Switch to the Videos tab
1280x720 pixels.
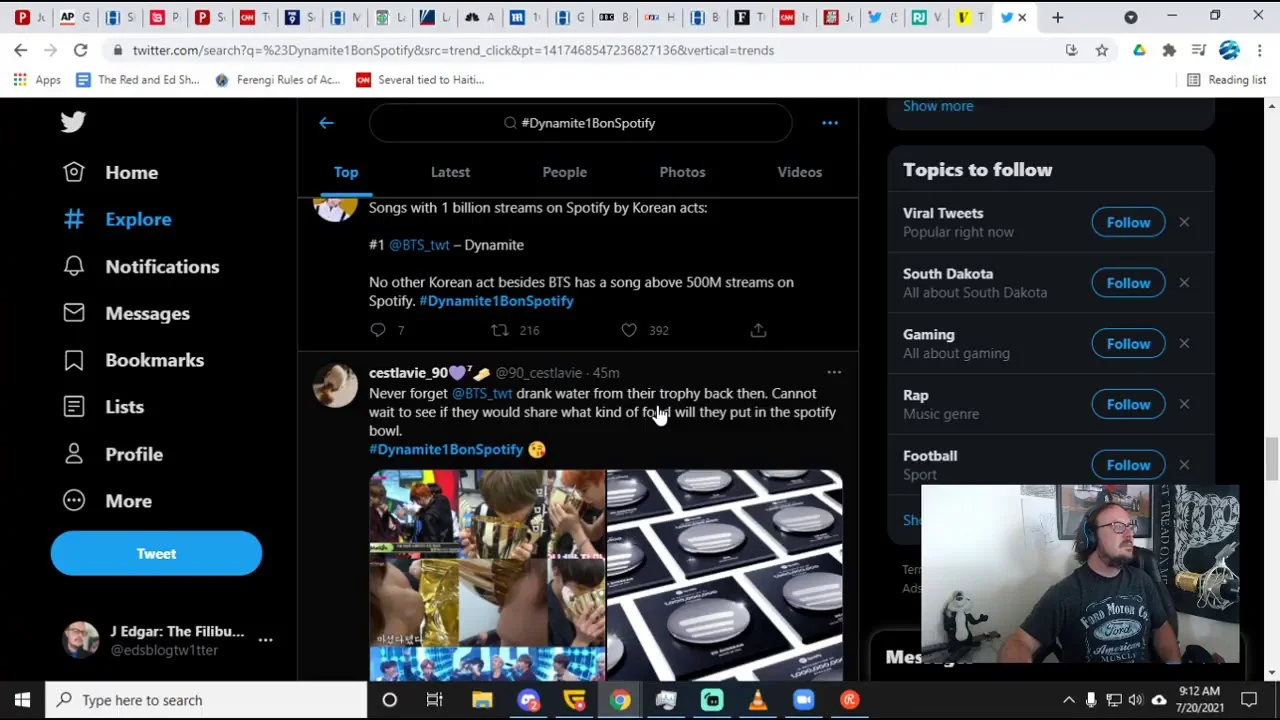pos(799,172)
